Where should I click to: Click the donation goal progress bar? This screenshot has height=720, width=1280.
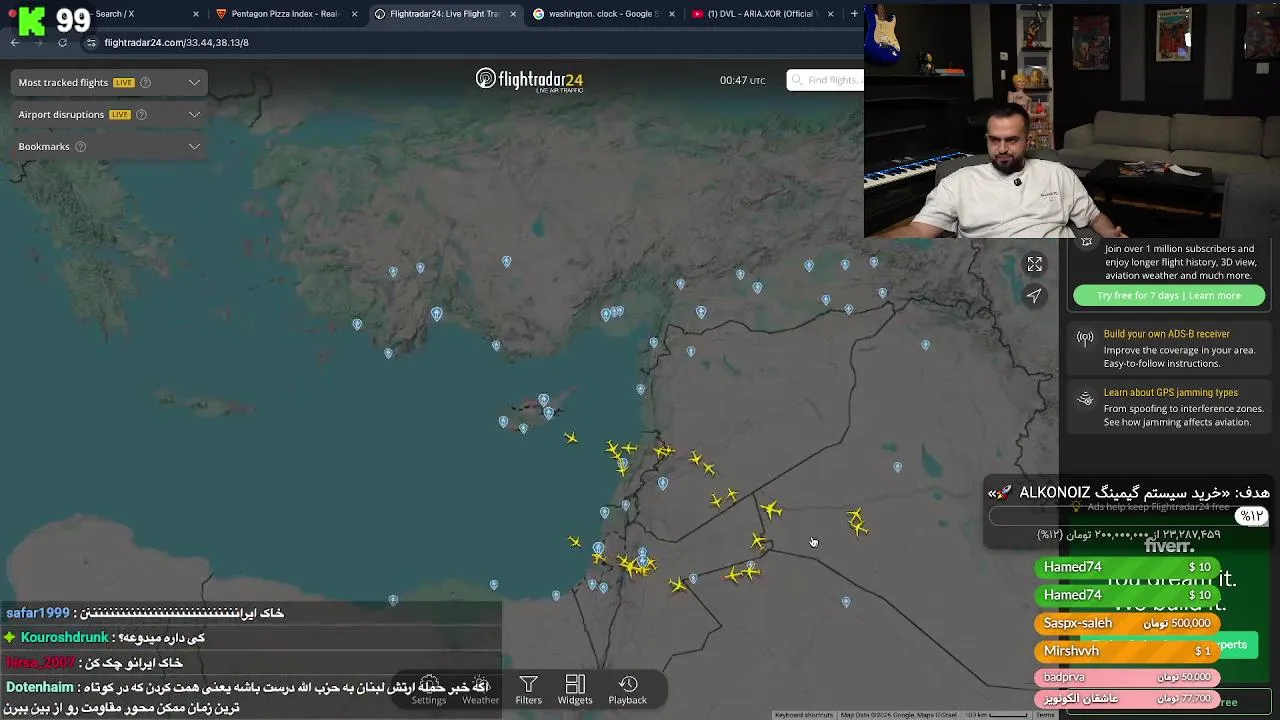click(x=1128, y=516)
